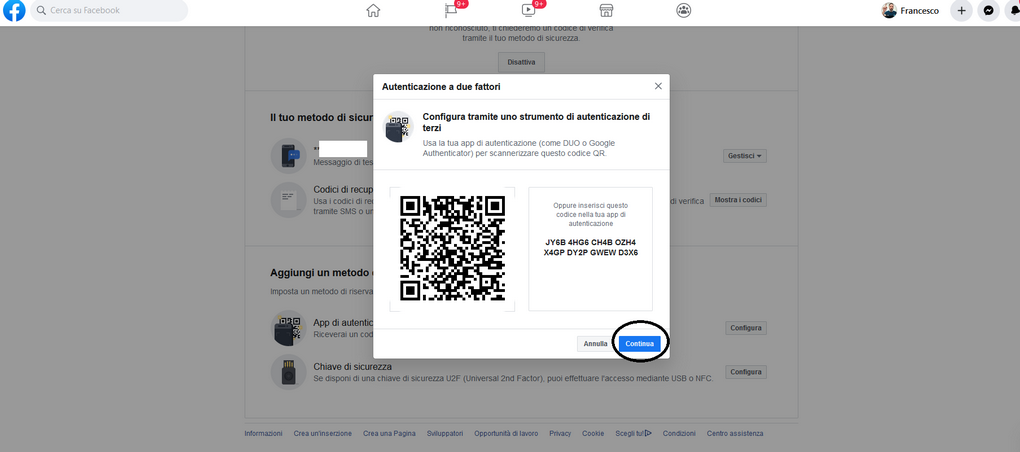The height and width of the screenshot is (452, 1020).
Task: Open the Gestisci dropdown
Action: pos(745,156)
